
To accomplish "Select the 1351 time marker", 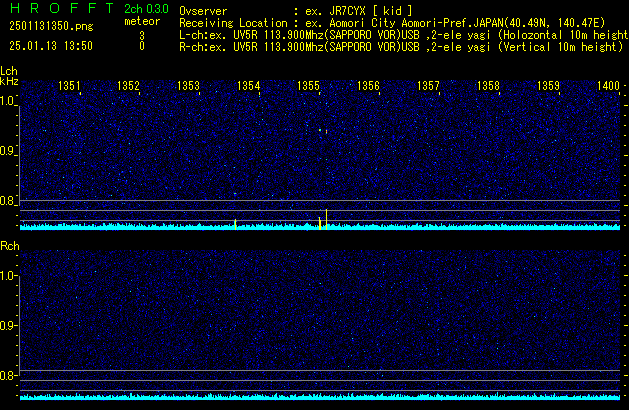I will click(69, 86).
